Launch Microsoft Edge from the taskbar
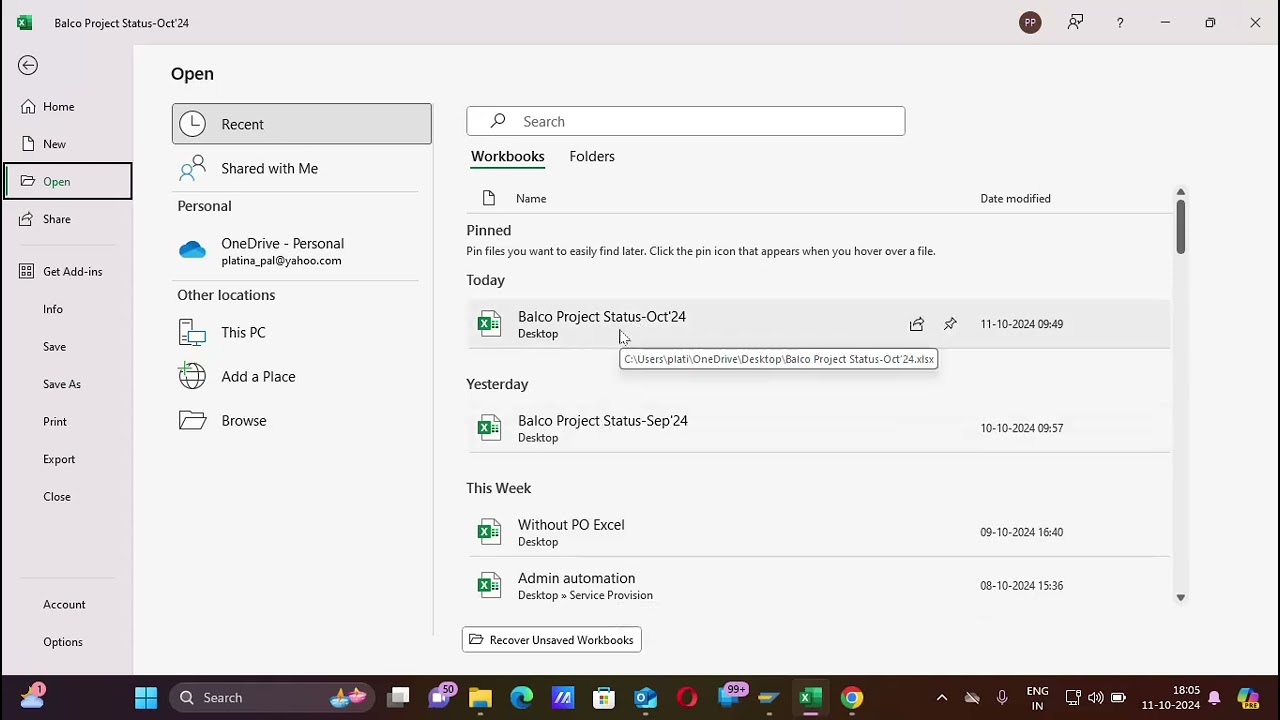 pyautogui.click(x=522, y=698)
